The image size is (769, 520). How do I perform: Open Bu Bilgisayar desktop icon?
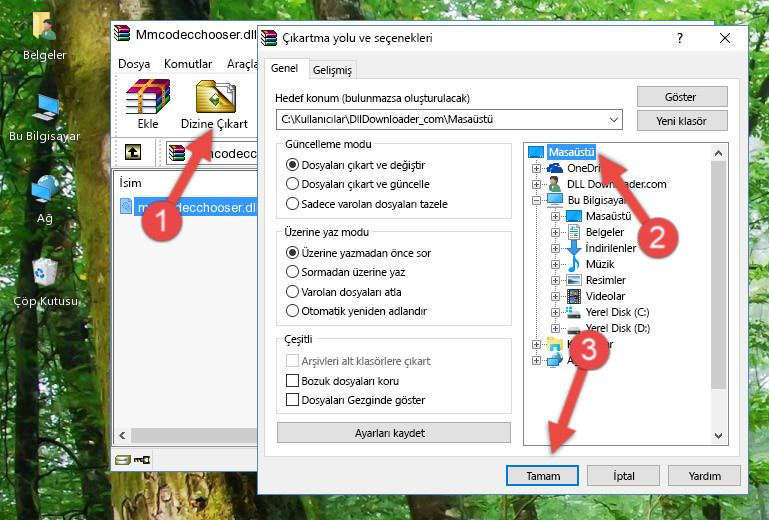click(45, 108)
